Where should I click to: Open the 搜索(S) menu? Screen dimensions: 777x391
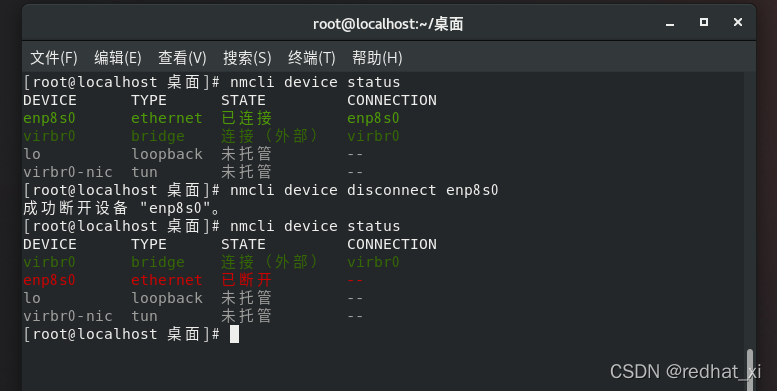[247, 58]
